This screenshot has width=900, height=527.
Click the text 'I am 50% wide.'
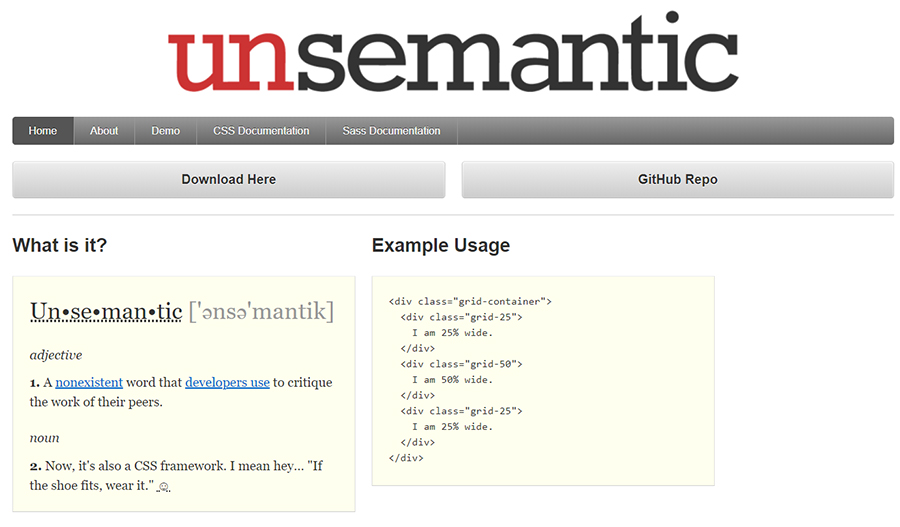pyautogui.click(x=452, y=379)
